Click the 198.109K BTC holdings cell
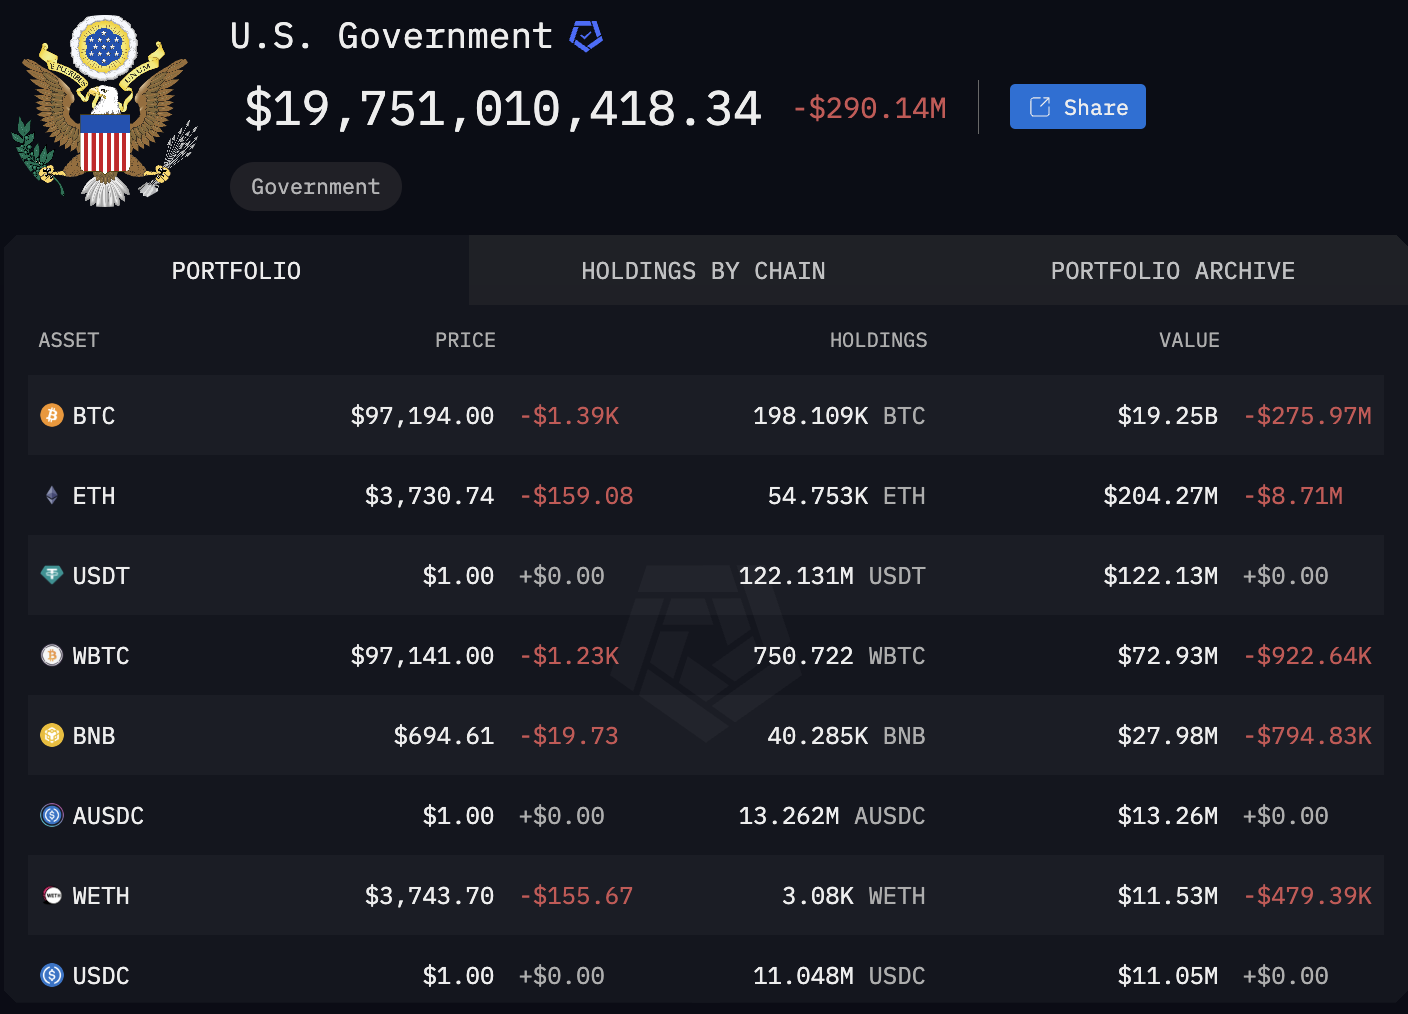 pos(839,416)
